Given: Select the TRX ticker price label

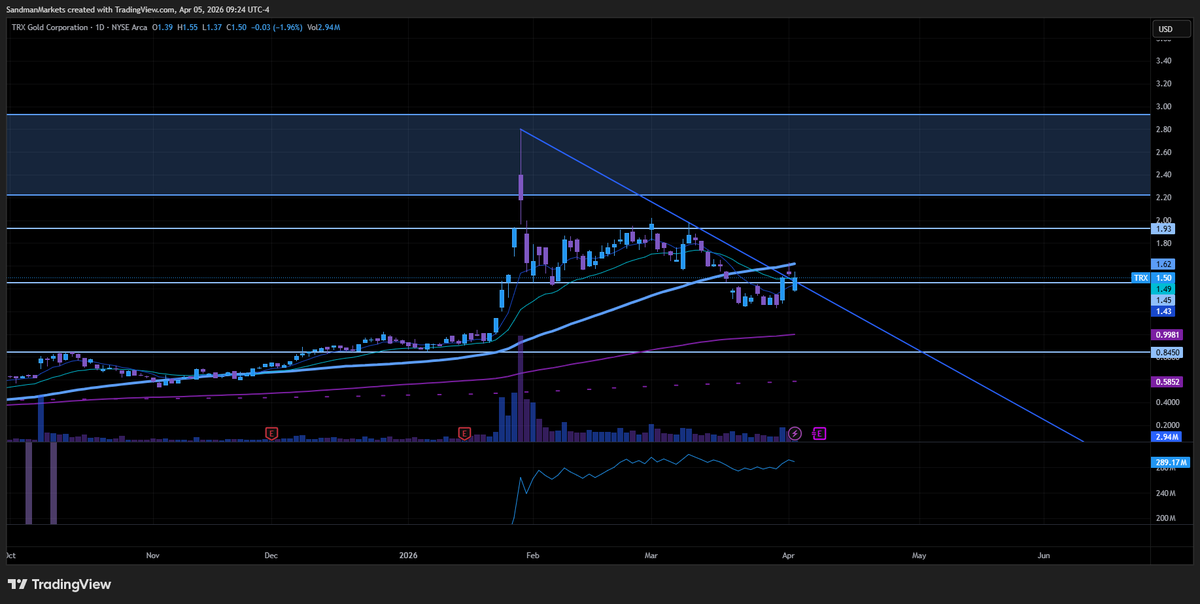Looking at the screenshot, I should [1138, 278].
